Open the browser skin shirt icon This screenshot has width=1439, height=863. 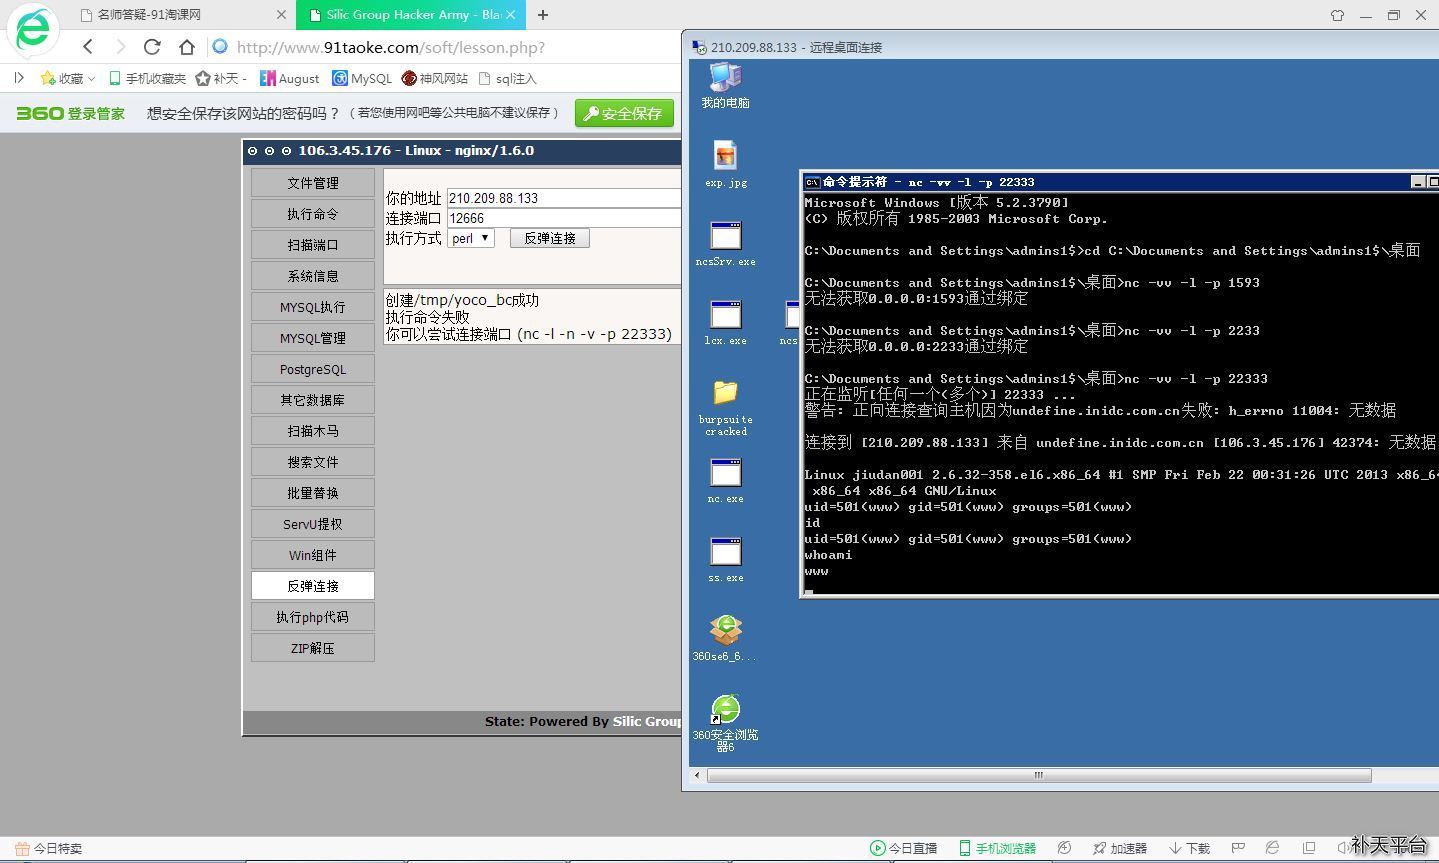(x=1337, y=15)
